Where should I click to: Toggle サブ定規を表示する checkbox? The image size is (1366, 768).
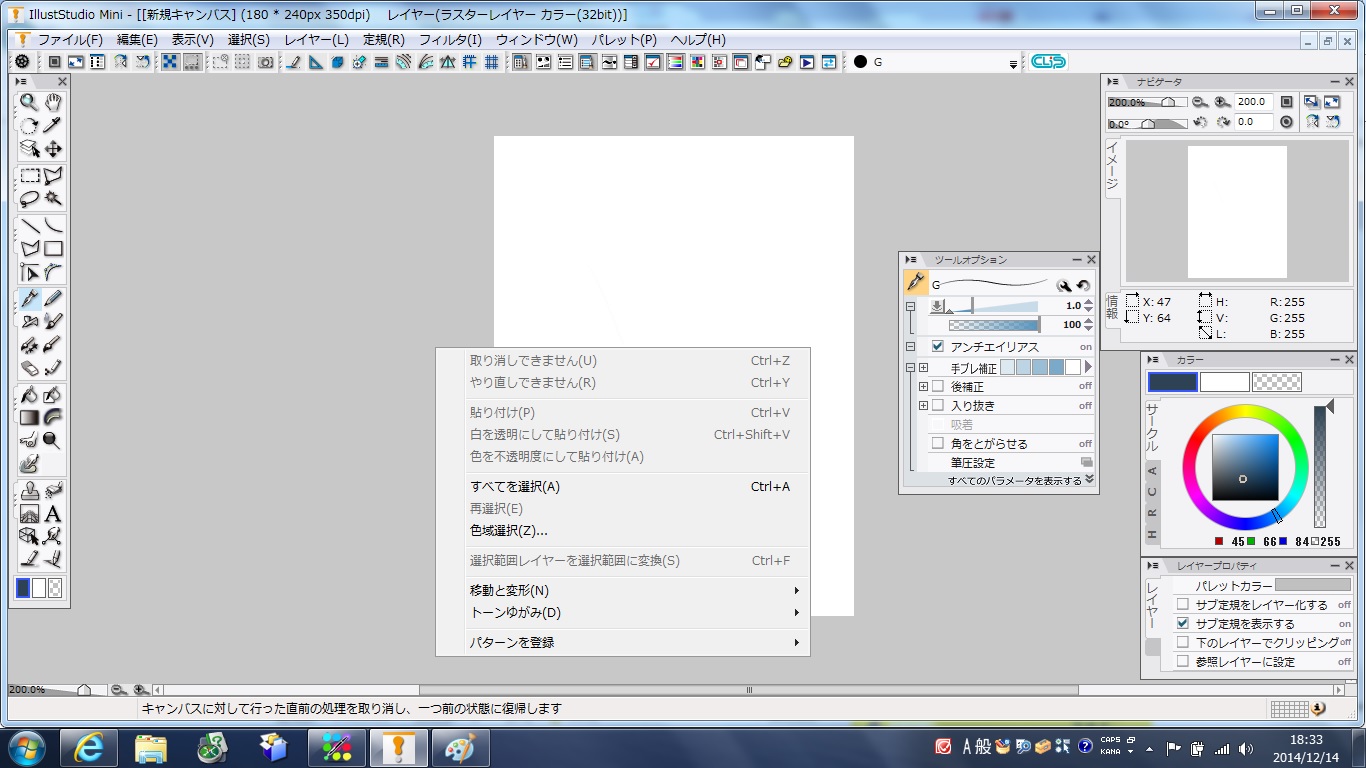point(1183,623)
